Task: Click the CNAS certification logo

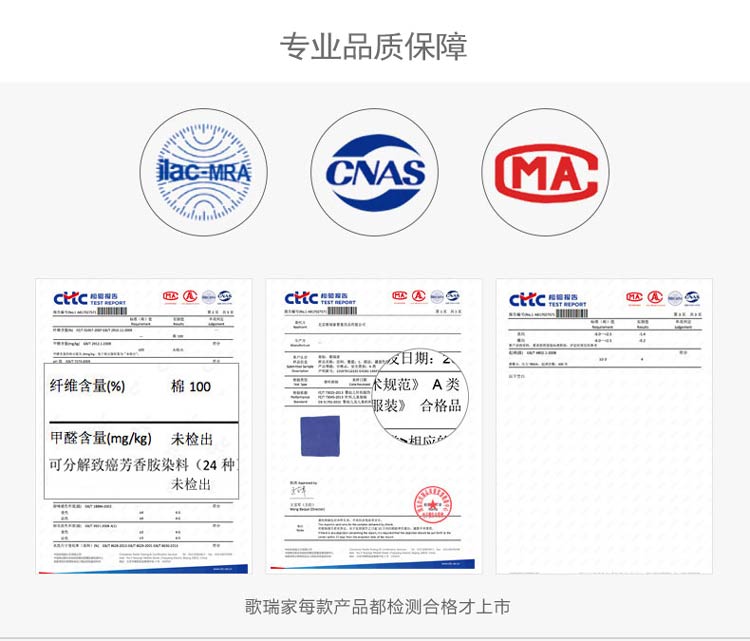Action: click(375, 172)
